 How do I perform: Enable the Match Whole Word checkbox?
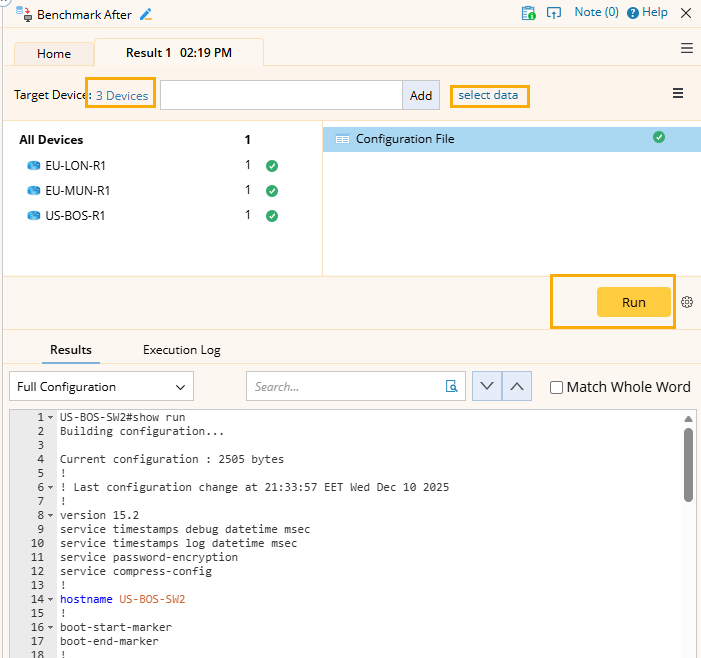pyautogui.click(x=557, y=387)
